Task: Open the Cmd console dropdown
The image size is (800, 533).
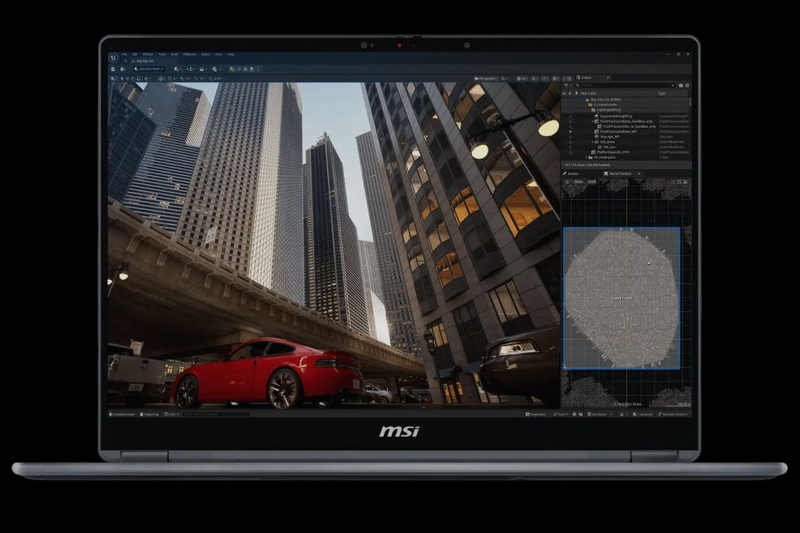Action: coord(172,414)
